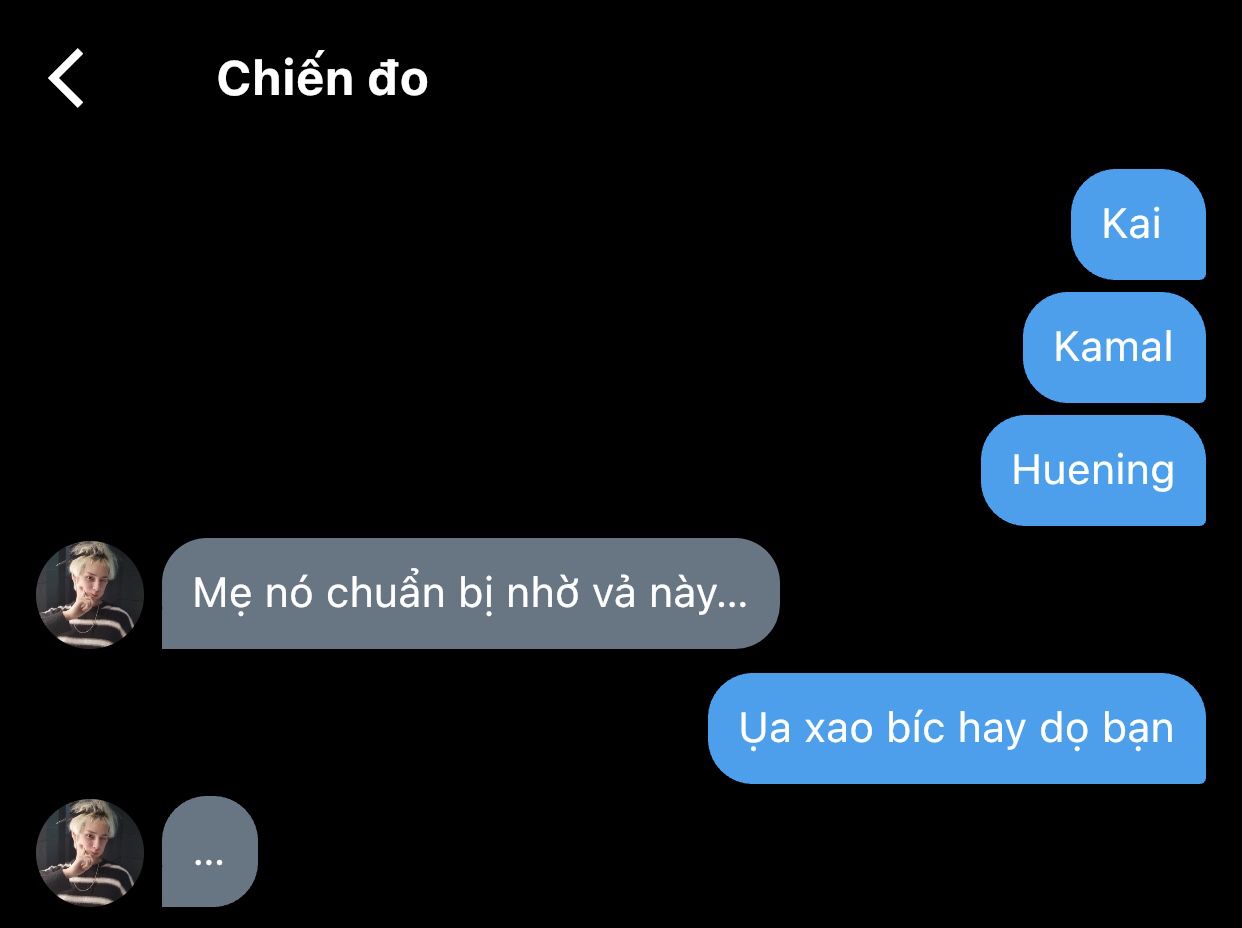Tap the avatar beside the ellipsis bubble

point(90,853)
